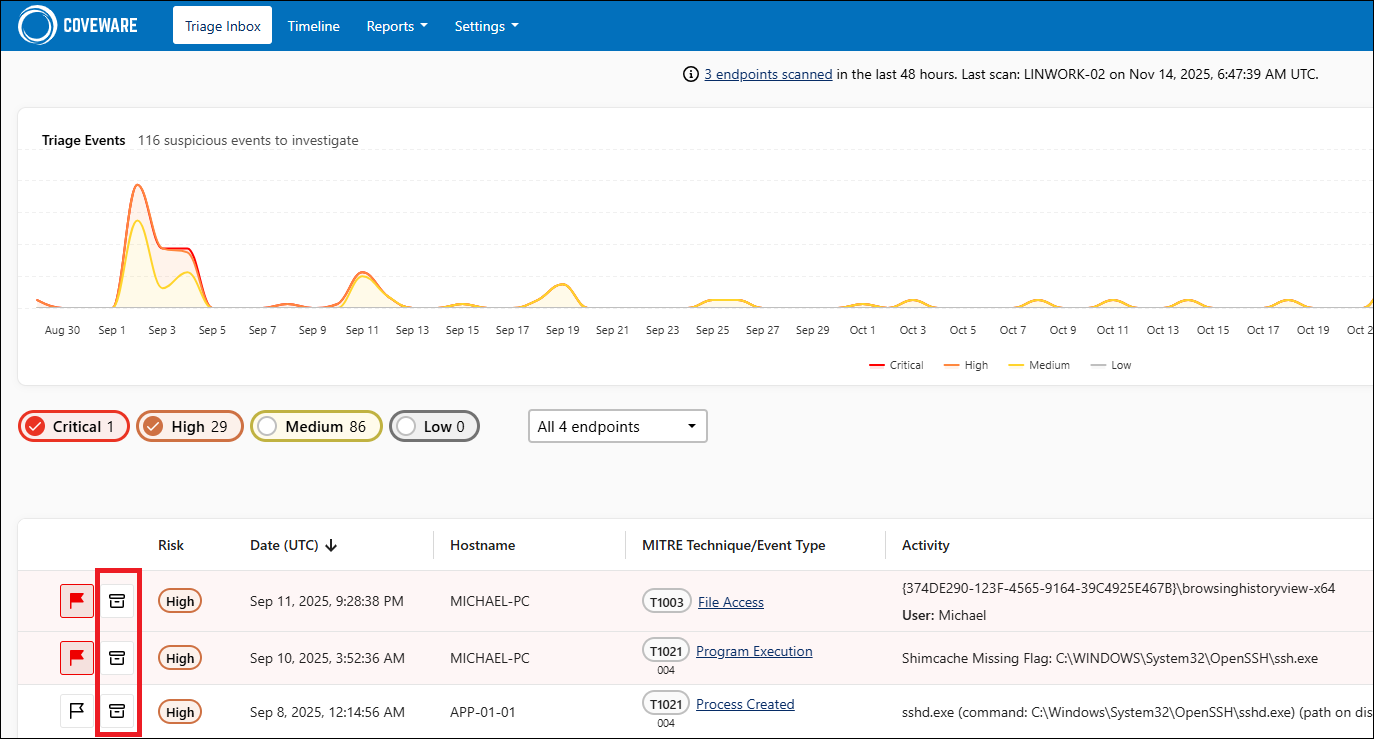Archive the Sep 8 APP-01-01 event

pos(117,711)
